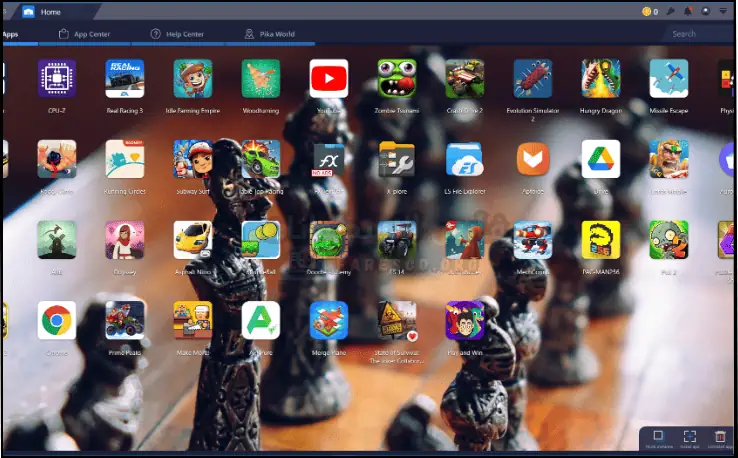Launch Real Racing 3
This screenshot has height=458, width=738.
pos(125,78)
